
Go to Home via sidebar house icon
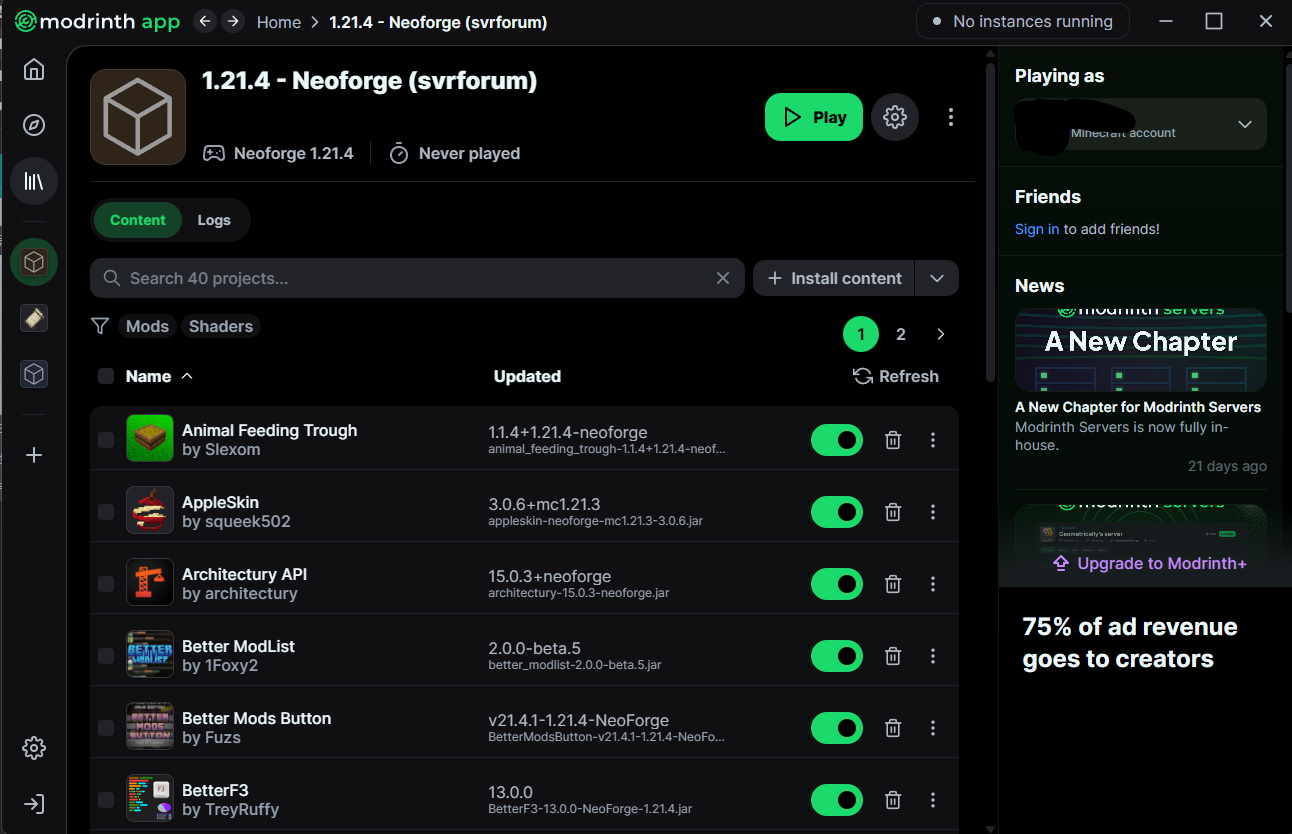pyautogui.click(x=34, y=69)
